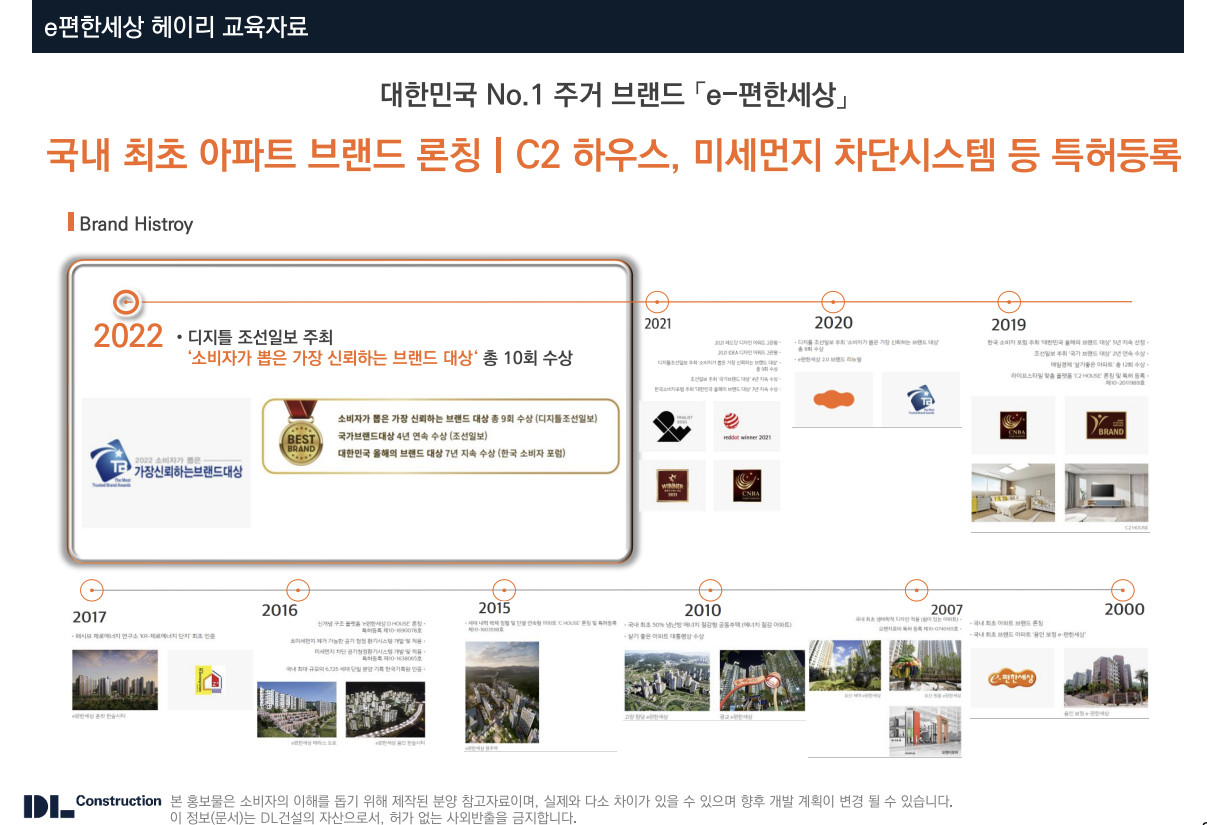The image size is (1207, 825).
Task: Click the '2007' year label
Action: (x=947, y=609)
